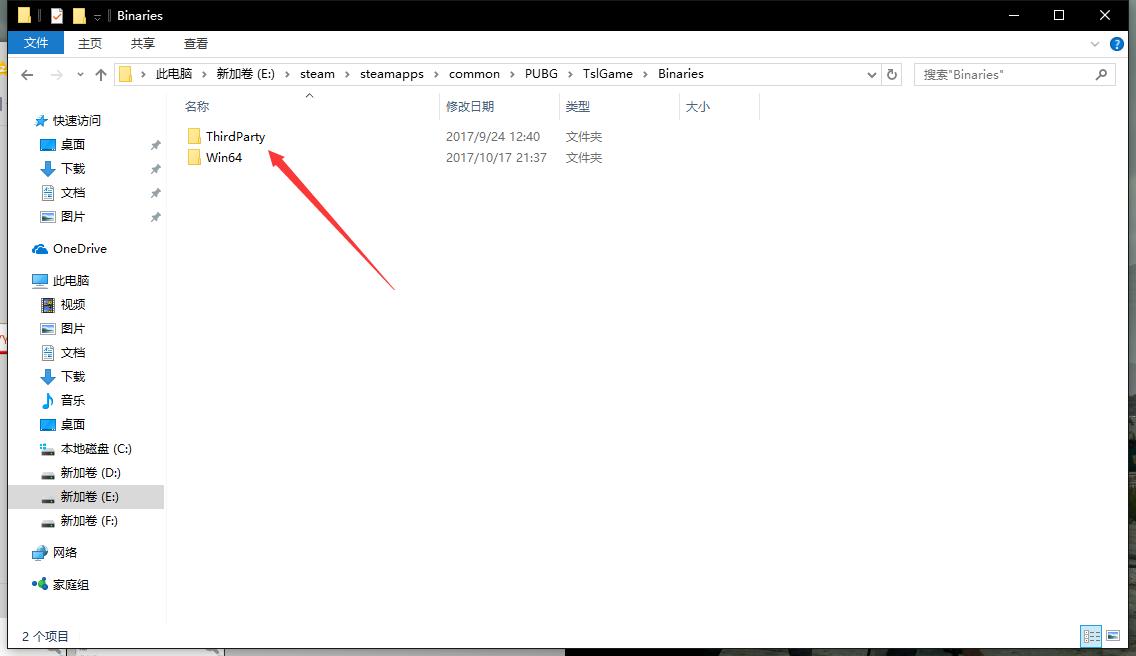Open pinned 桌面 under quick access
1136x656 pixels.
click(x=72, y=144)
